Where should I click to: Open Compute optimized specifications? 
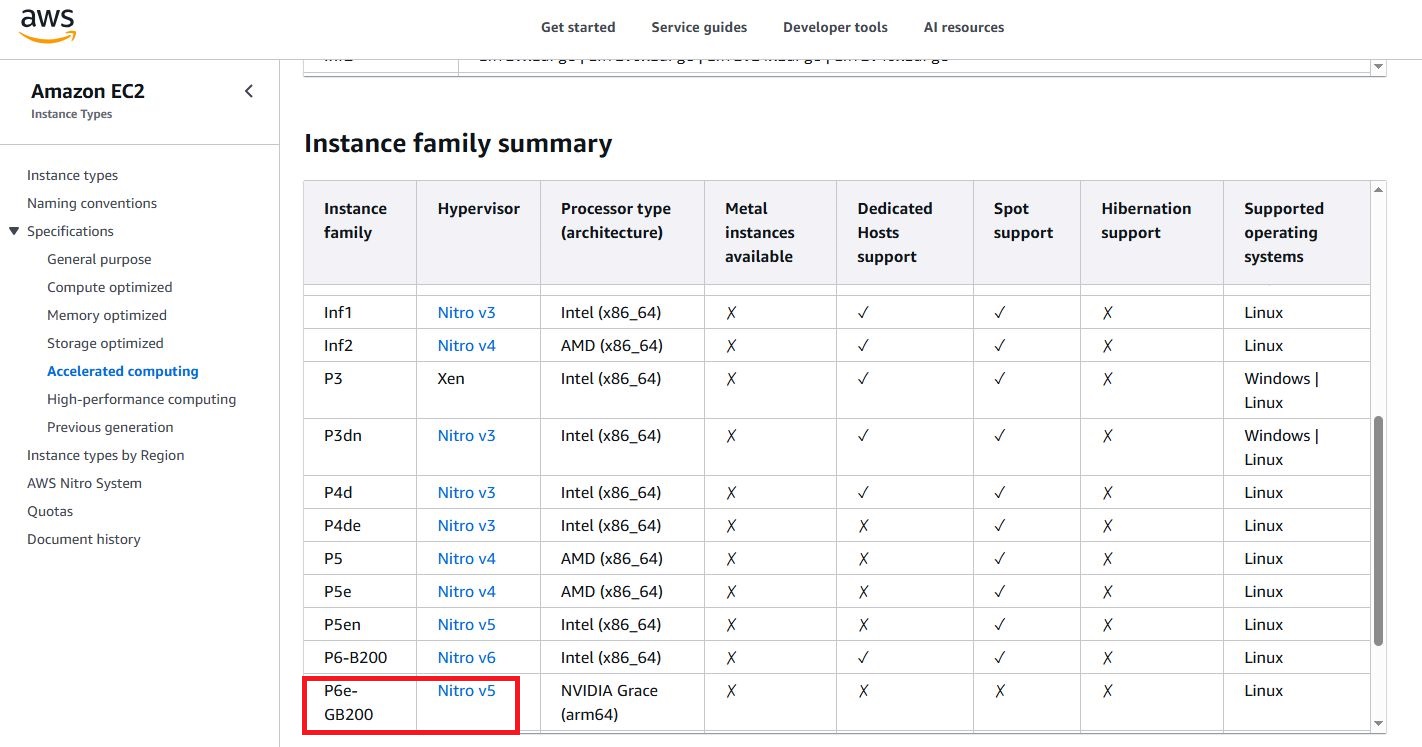[110, 287]
